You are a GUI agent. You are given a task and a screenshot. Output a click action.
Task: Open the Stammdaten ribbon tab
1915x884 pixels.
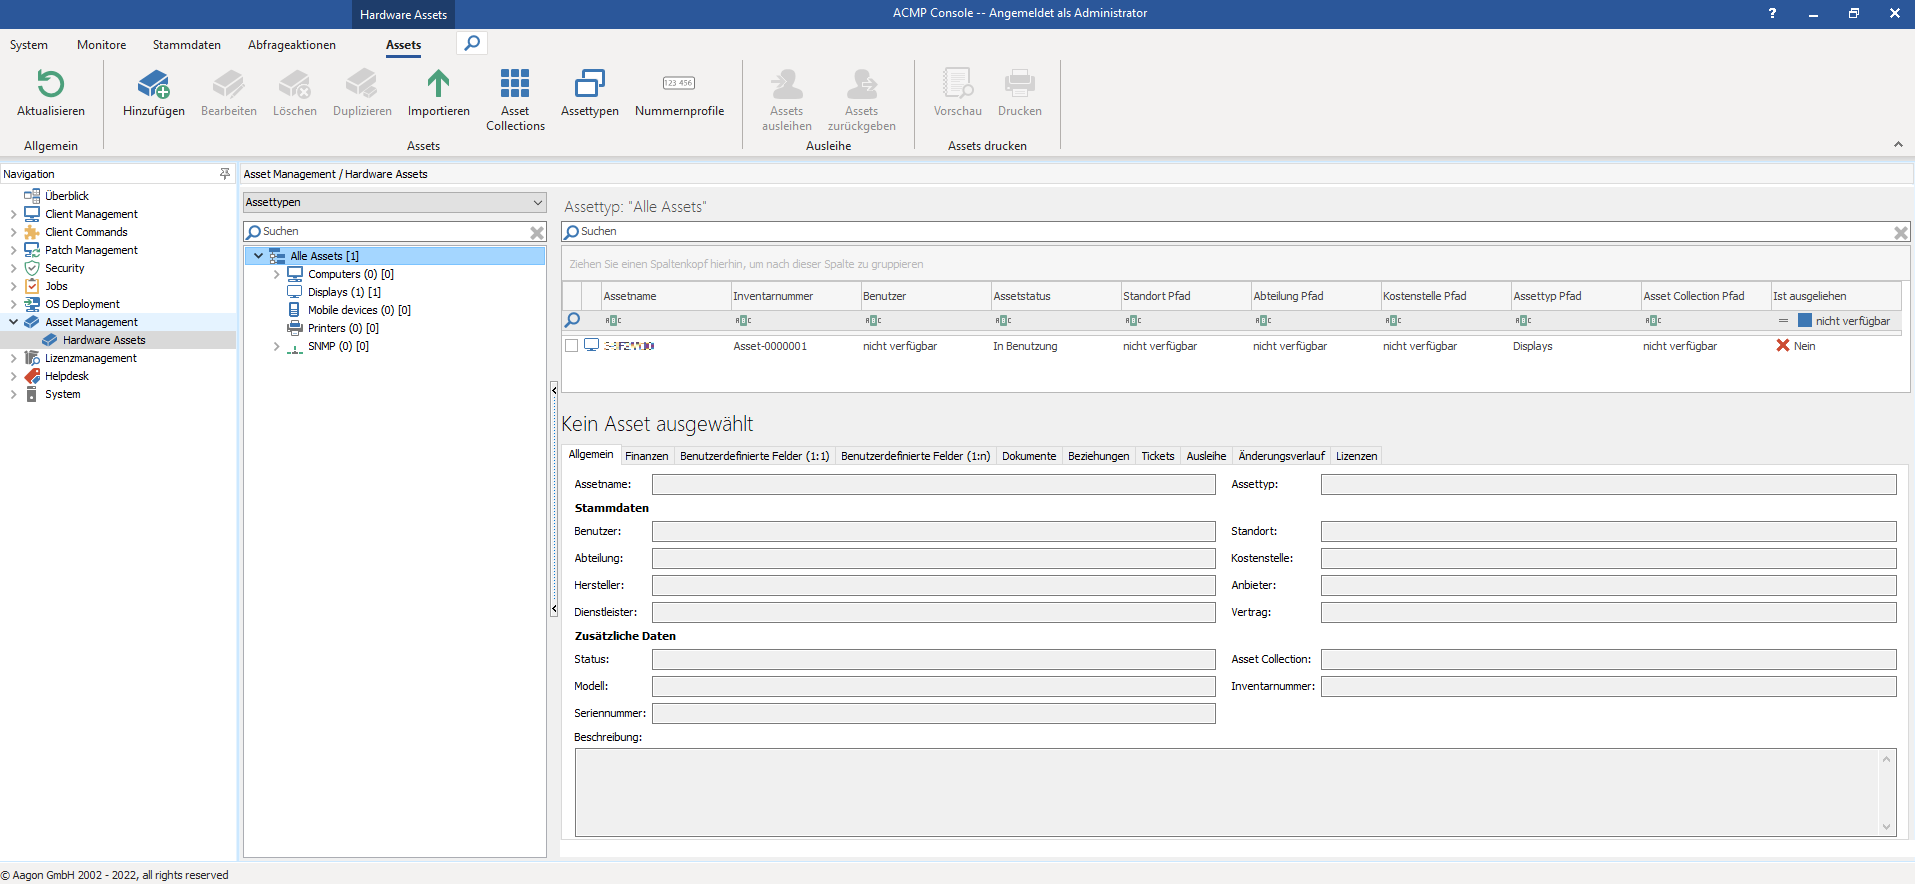(x=187, y=45)
